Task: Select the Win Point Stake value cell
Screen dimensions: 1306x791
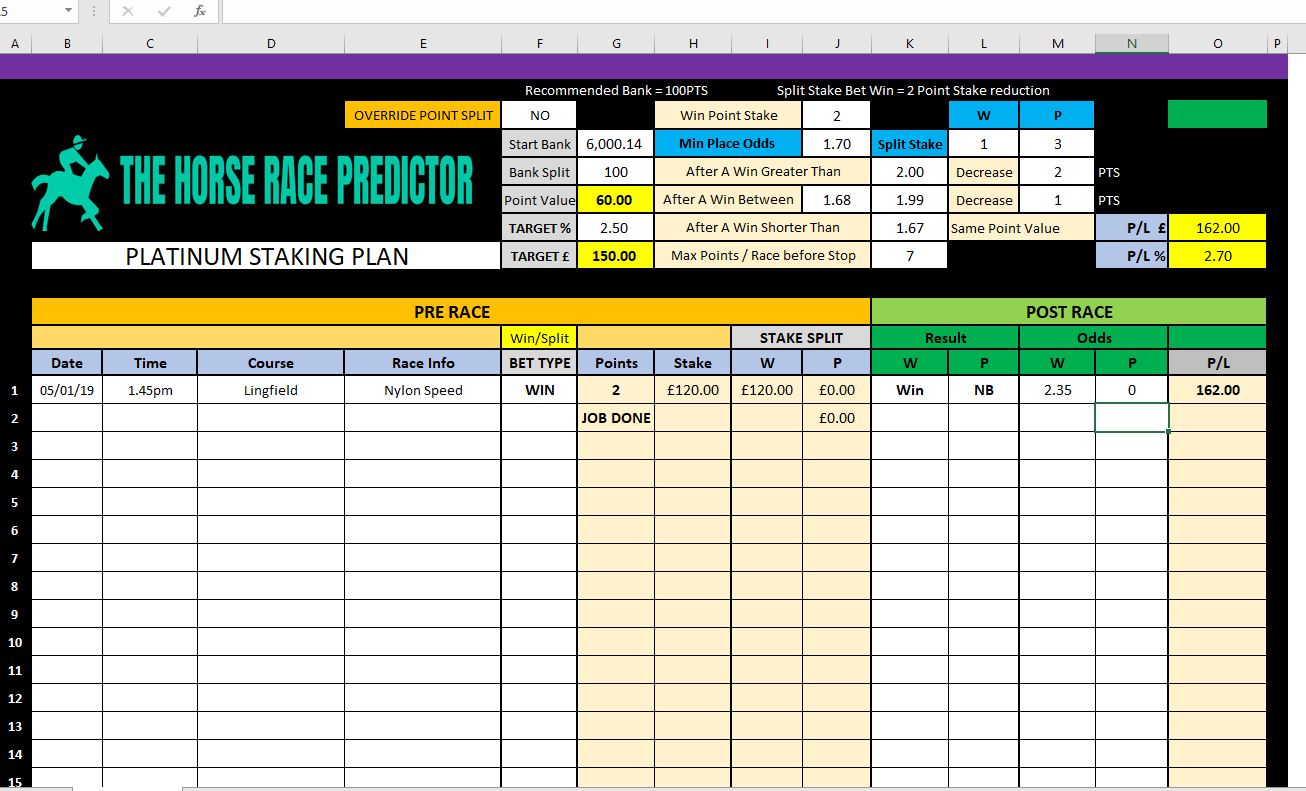Action: tap(837, 115)
